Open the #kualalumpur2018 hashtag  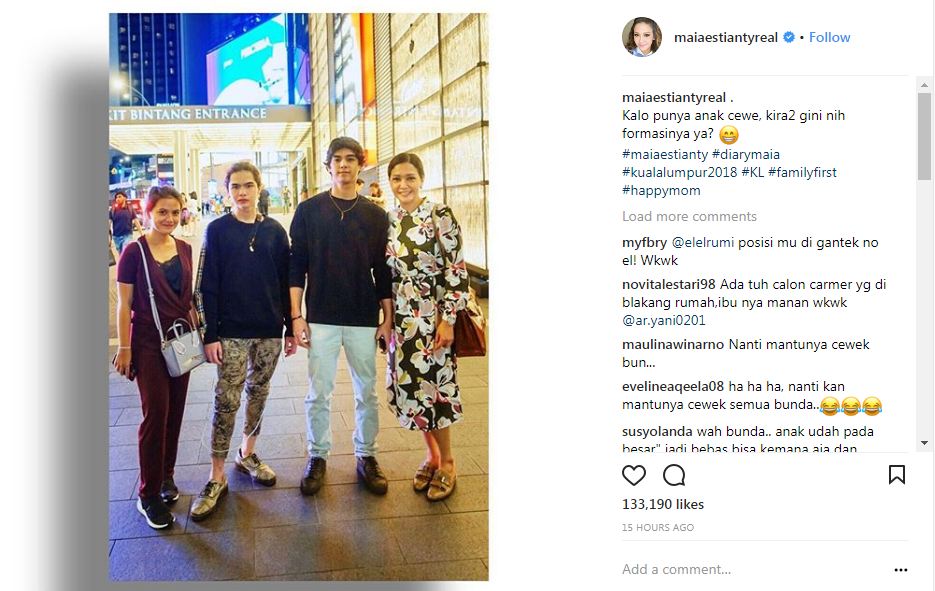point(679,172)
